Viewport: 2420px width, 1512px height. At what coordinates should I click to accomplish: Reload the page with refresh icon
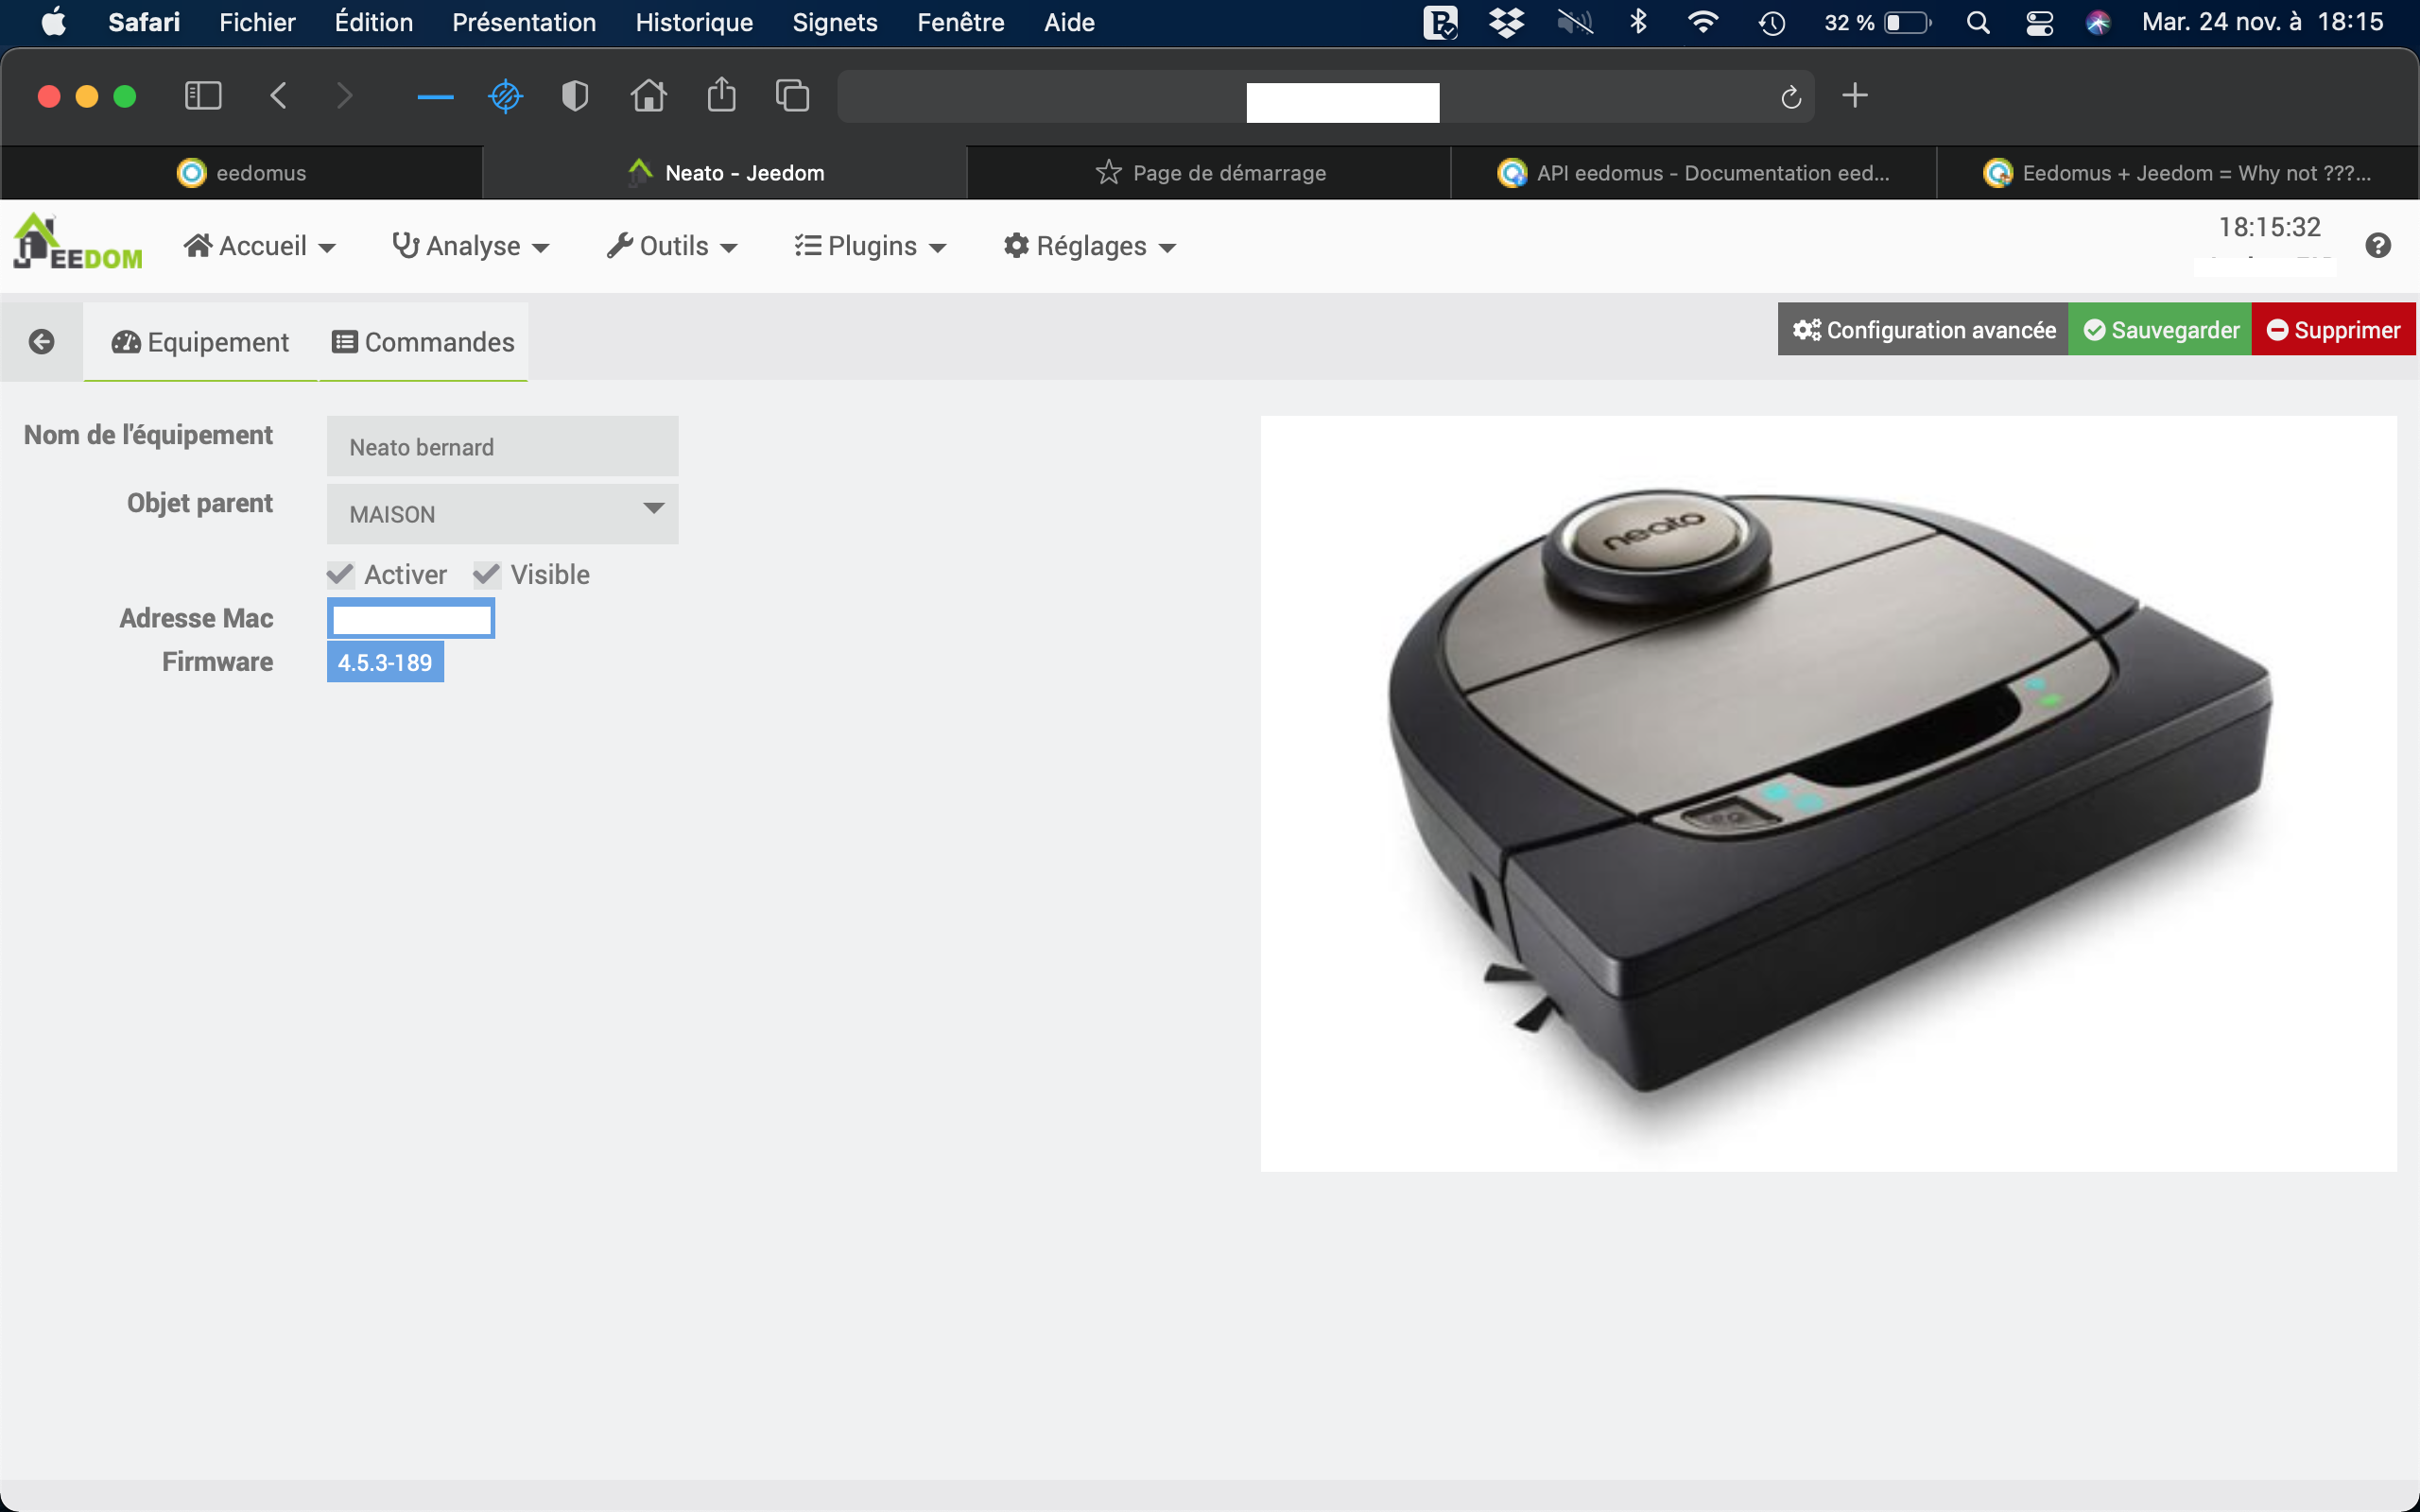[x=1791, y=97]
